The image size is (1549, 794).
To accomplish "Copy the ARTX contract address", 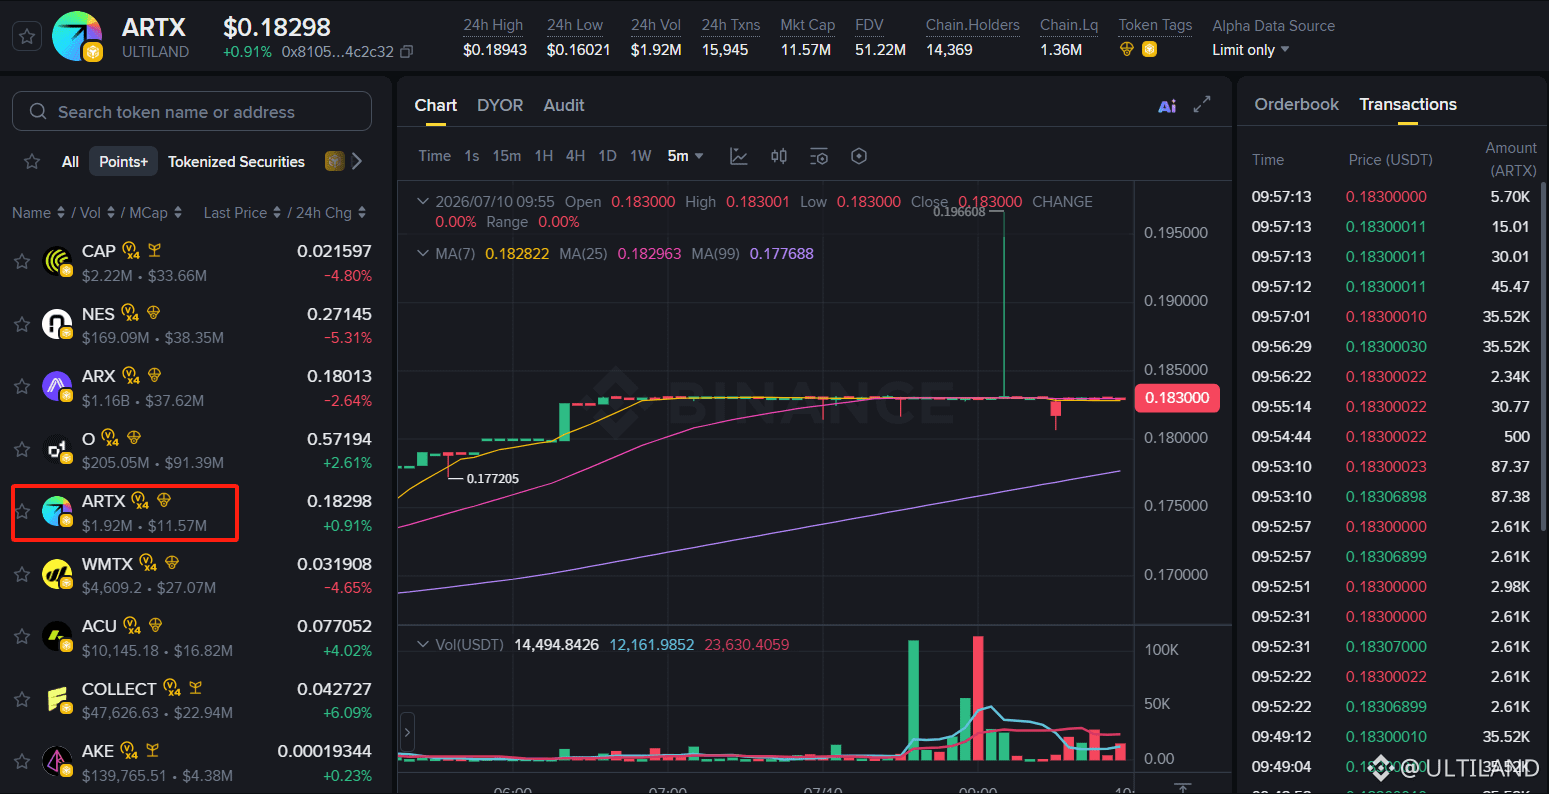I will tap(405, 51).
